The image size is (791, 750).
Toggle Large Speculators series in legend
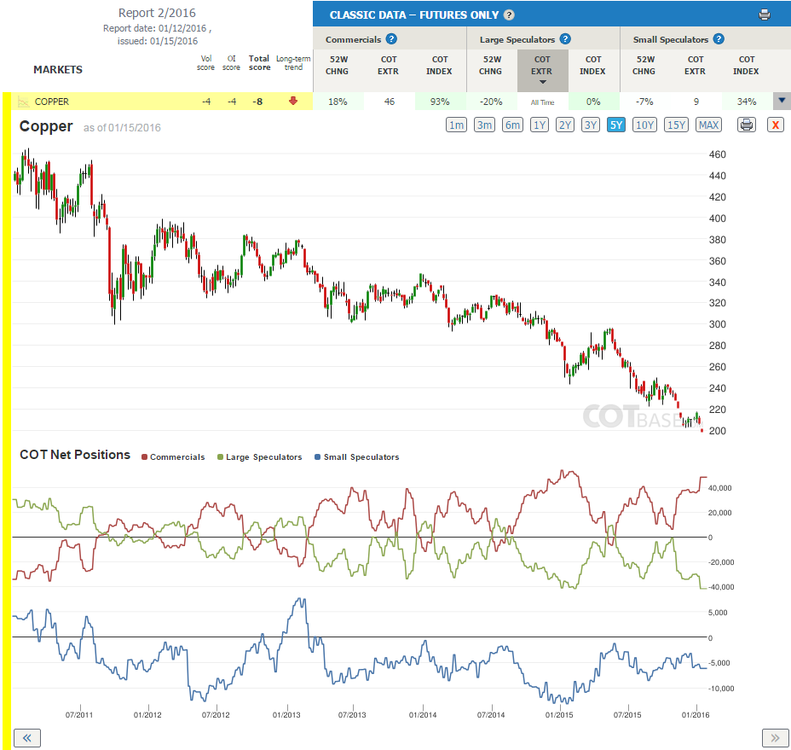[259, 457]
